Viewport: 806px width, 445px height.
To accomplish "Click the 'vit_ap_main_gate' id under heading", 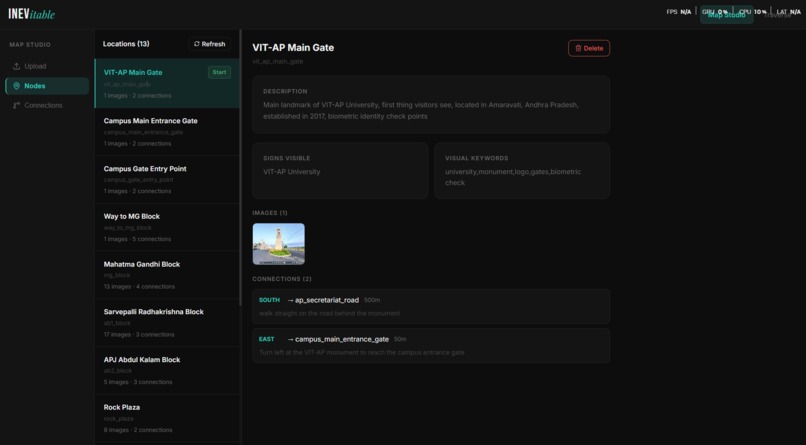I will coord(278,62).
